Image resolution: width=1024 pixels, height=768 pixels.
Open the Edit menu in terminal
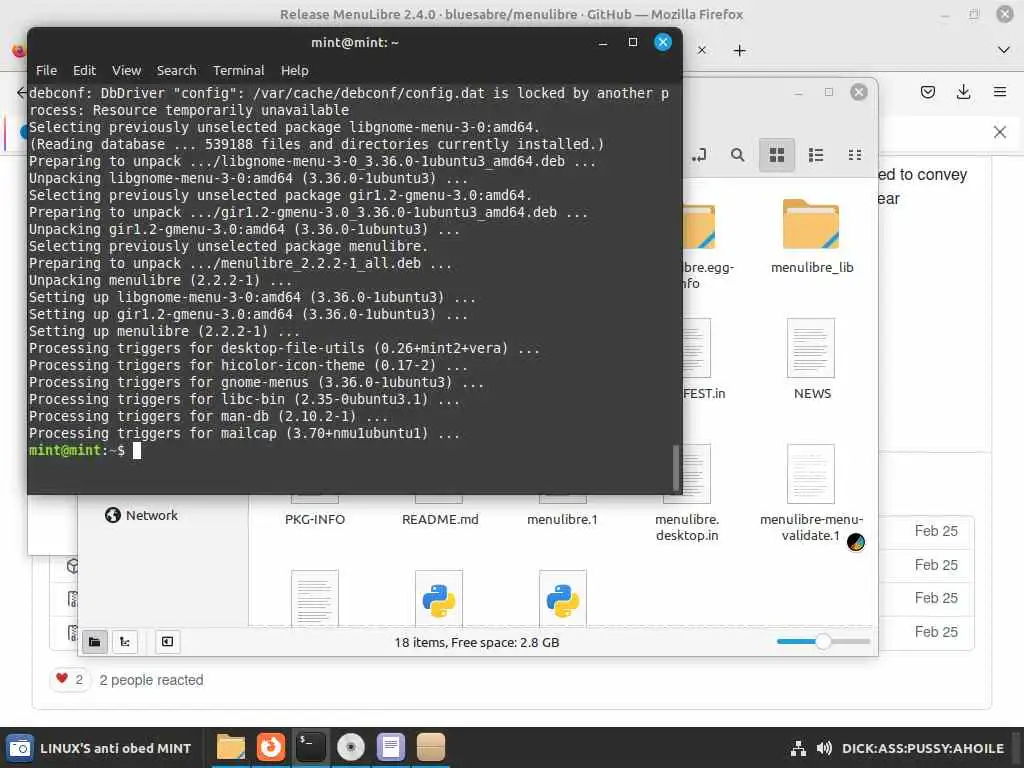84,71
